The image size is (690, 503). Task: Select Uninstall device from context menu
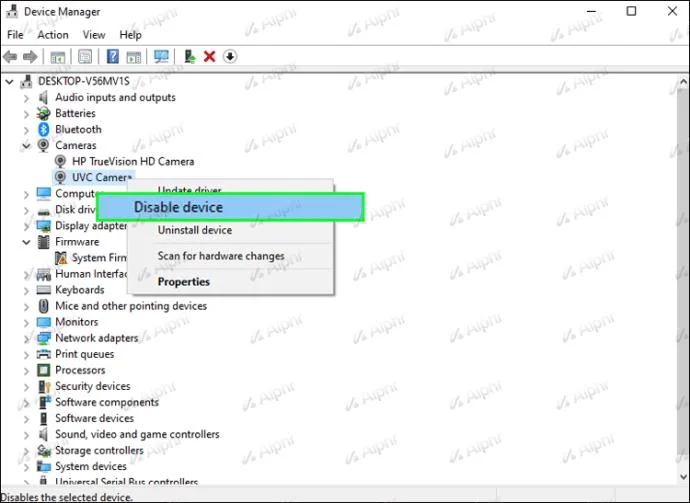[x=195, y=230]
